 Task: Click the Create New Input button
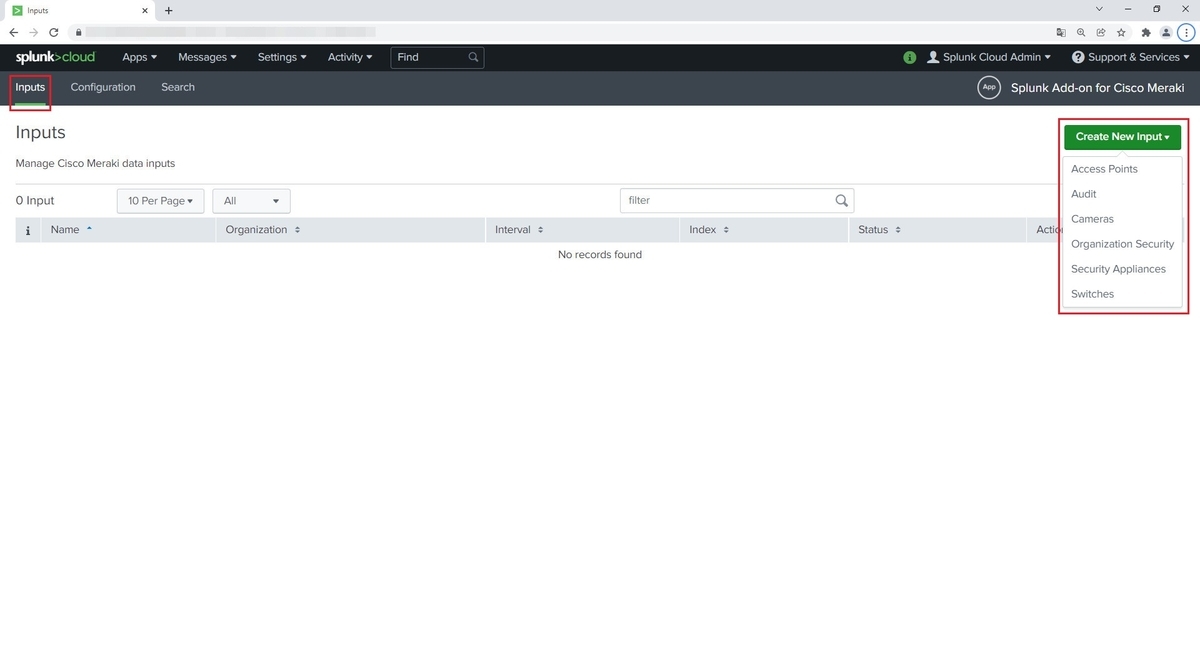click(1121, 136)
